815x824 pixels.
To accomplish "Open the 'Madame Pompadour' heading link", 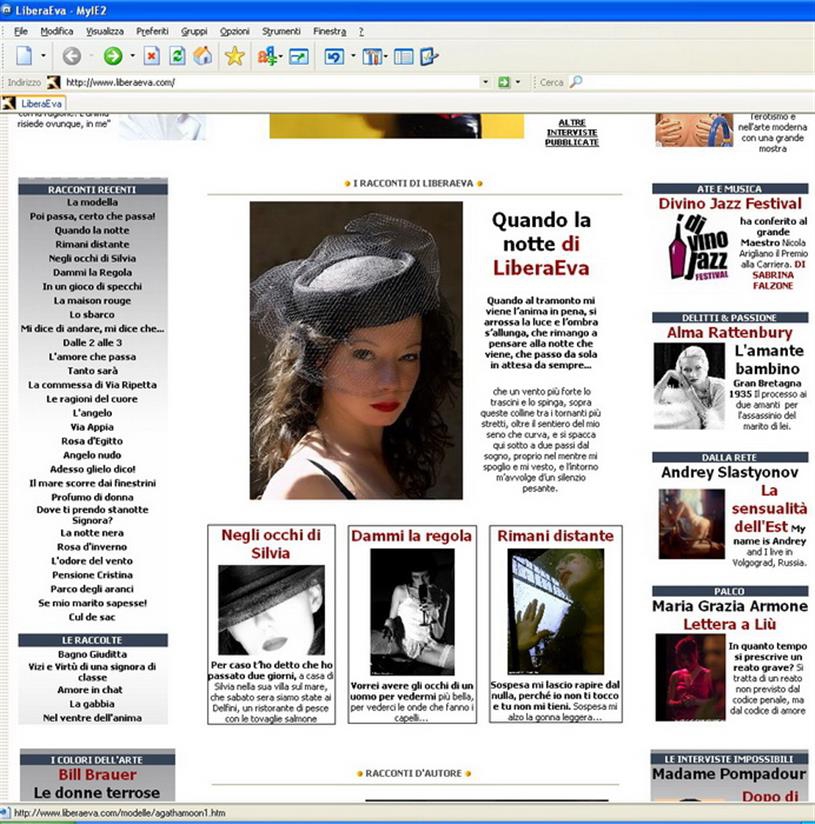I will (x=729, y=774).
